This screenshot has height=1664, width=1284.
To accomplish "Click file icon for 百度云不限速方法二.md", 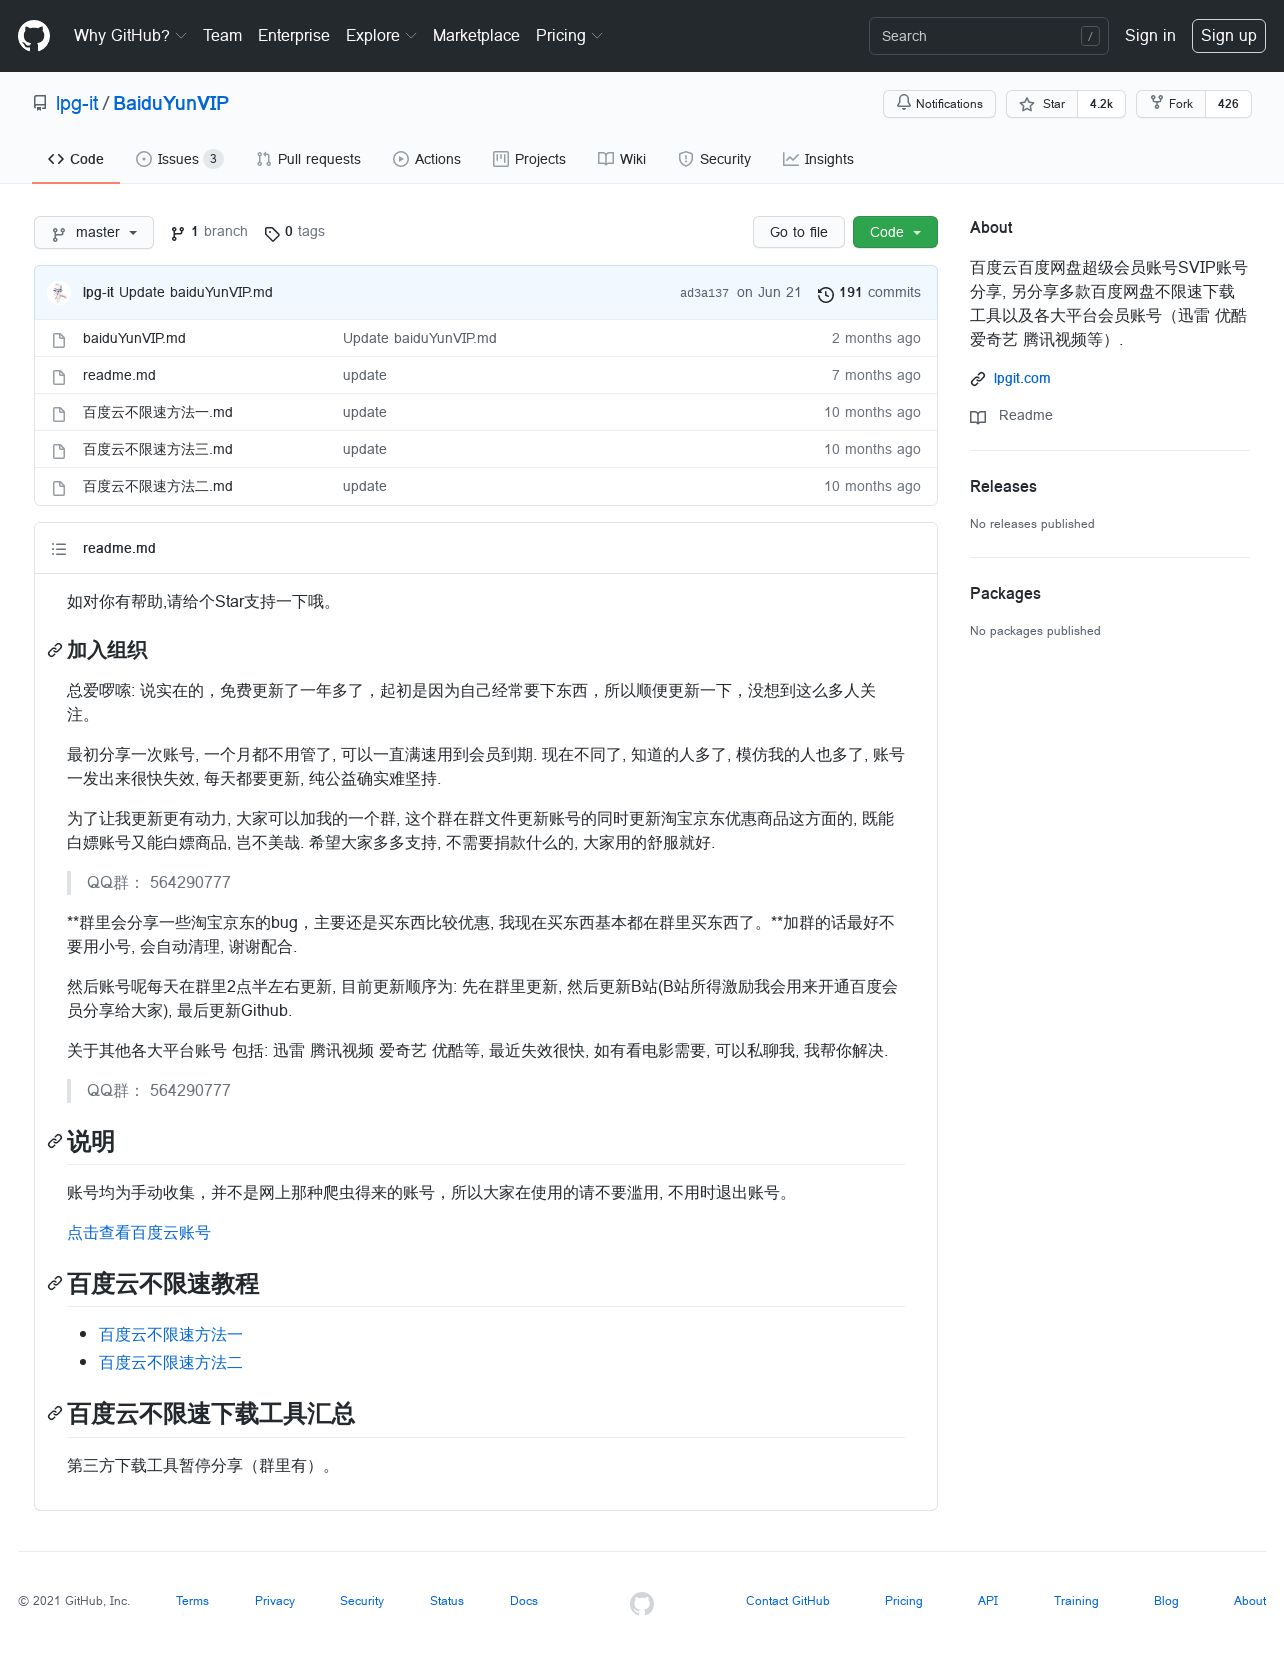I will coord(59,488).
